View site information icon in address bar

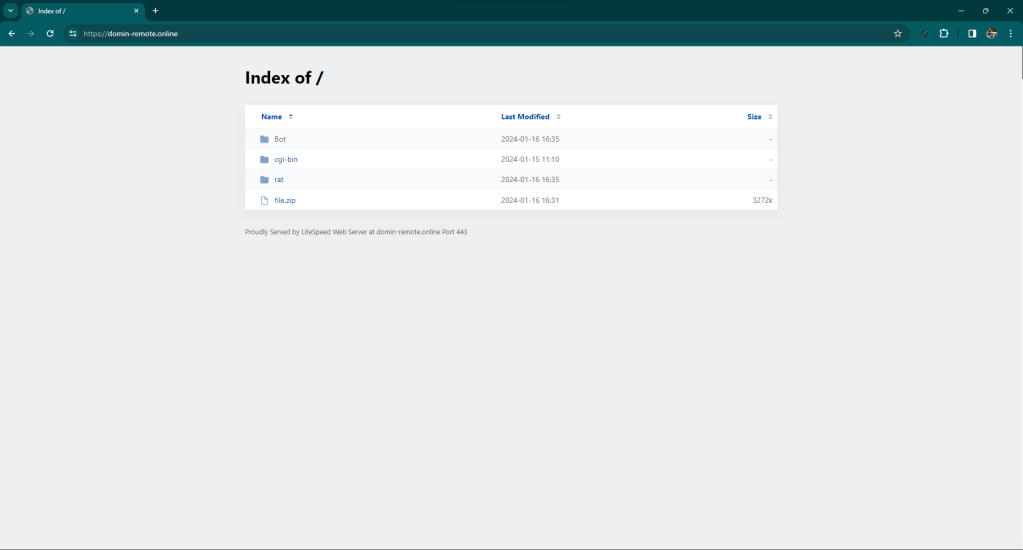tap(72, 33)
